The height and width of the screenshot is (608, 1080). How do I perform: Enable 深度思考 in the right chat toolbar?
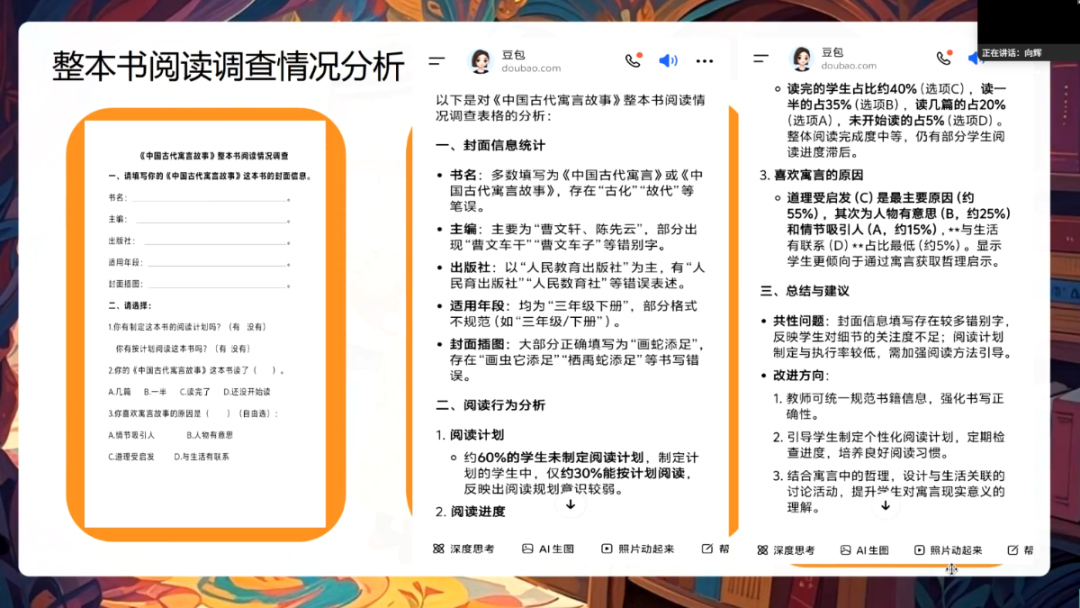pyautogui.click(x=787, y=550)
